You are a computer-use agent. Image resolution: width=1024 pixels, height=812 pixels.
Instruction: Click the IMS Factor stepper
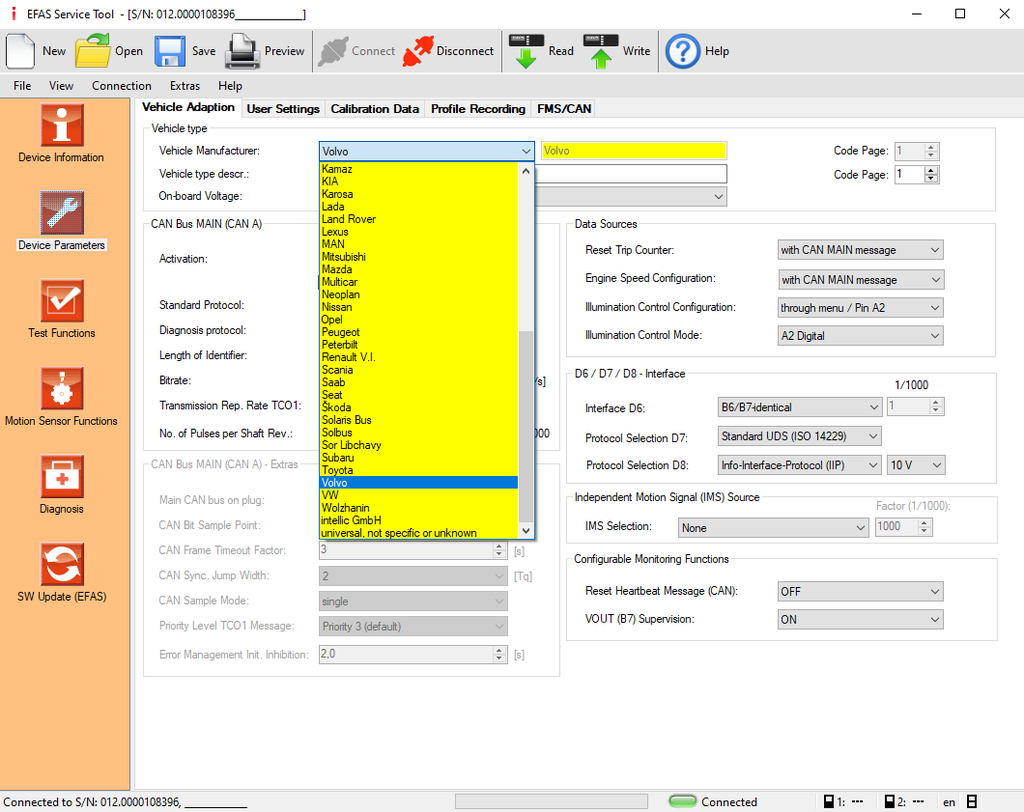click(x=924, y=527)
